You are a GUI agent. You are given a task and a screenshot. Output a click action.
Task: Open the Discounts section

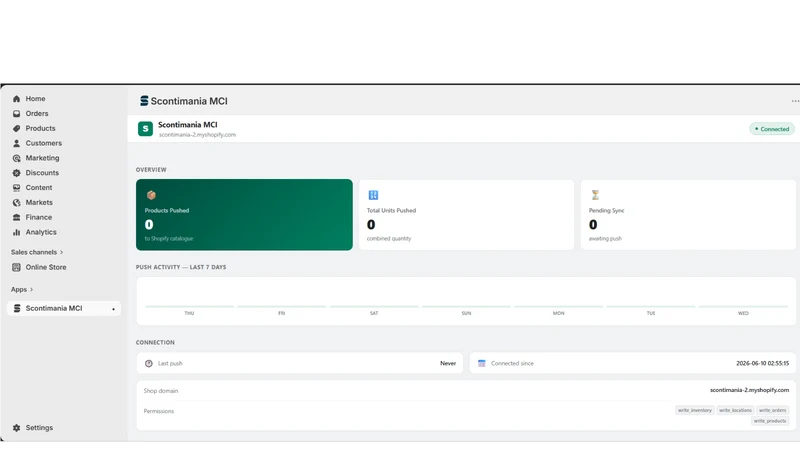pos(42,172)
